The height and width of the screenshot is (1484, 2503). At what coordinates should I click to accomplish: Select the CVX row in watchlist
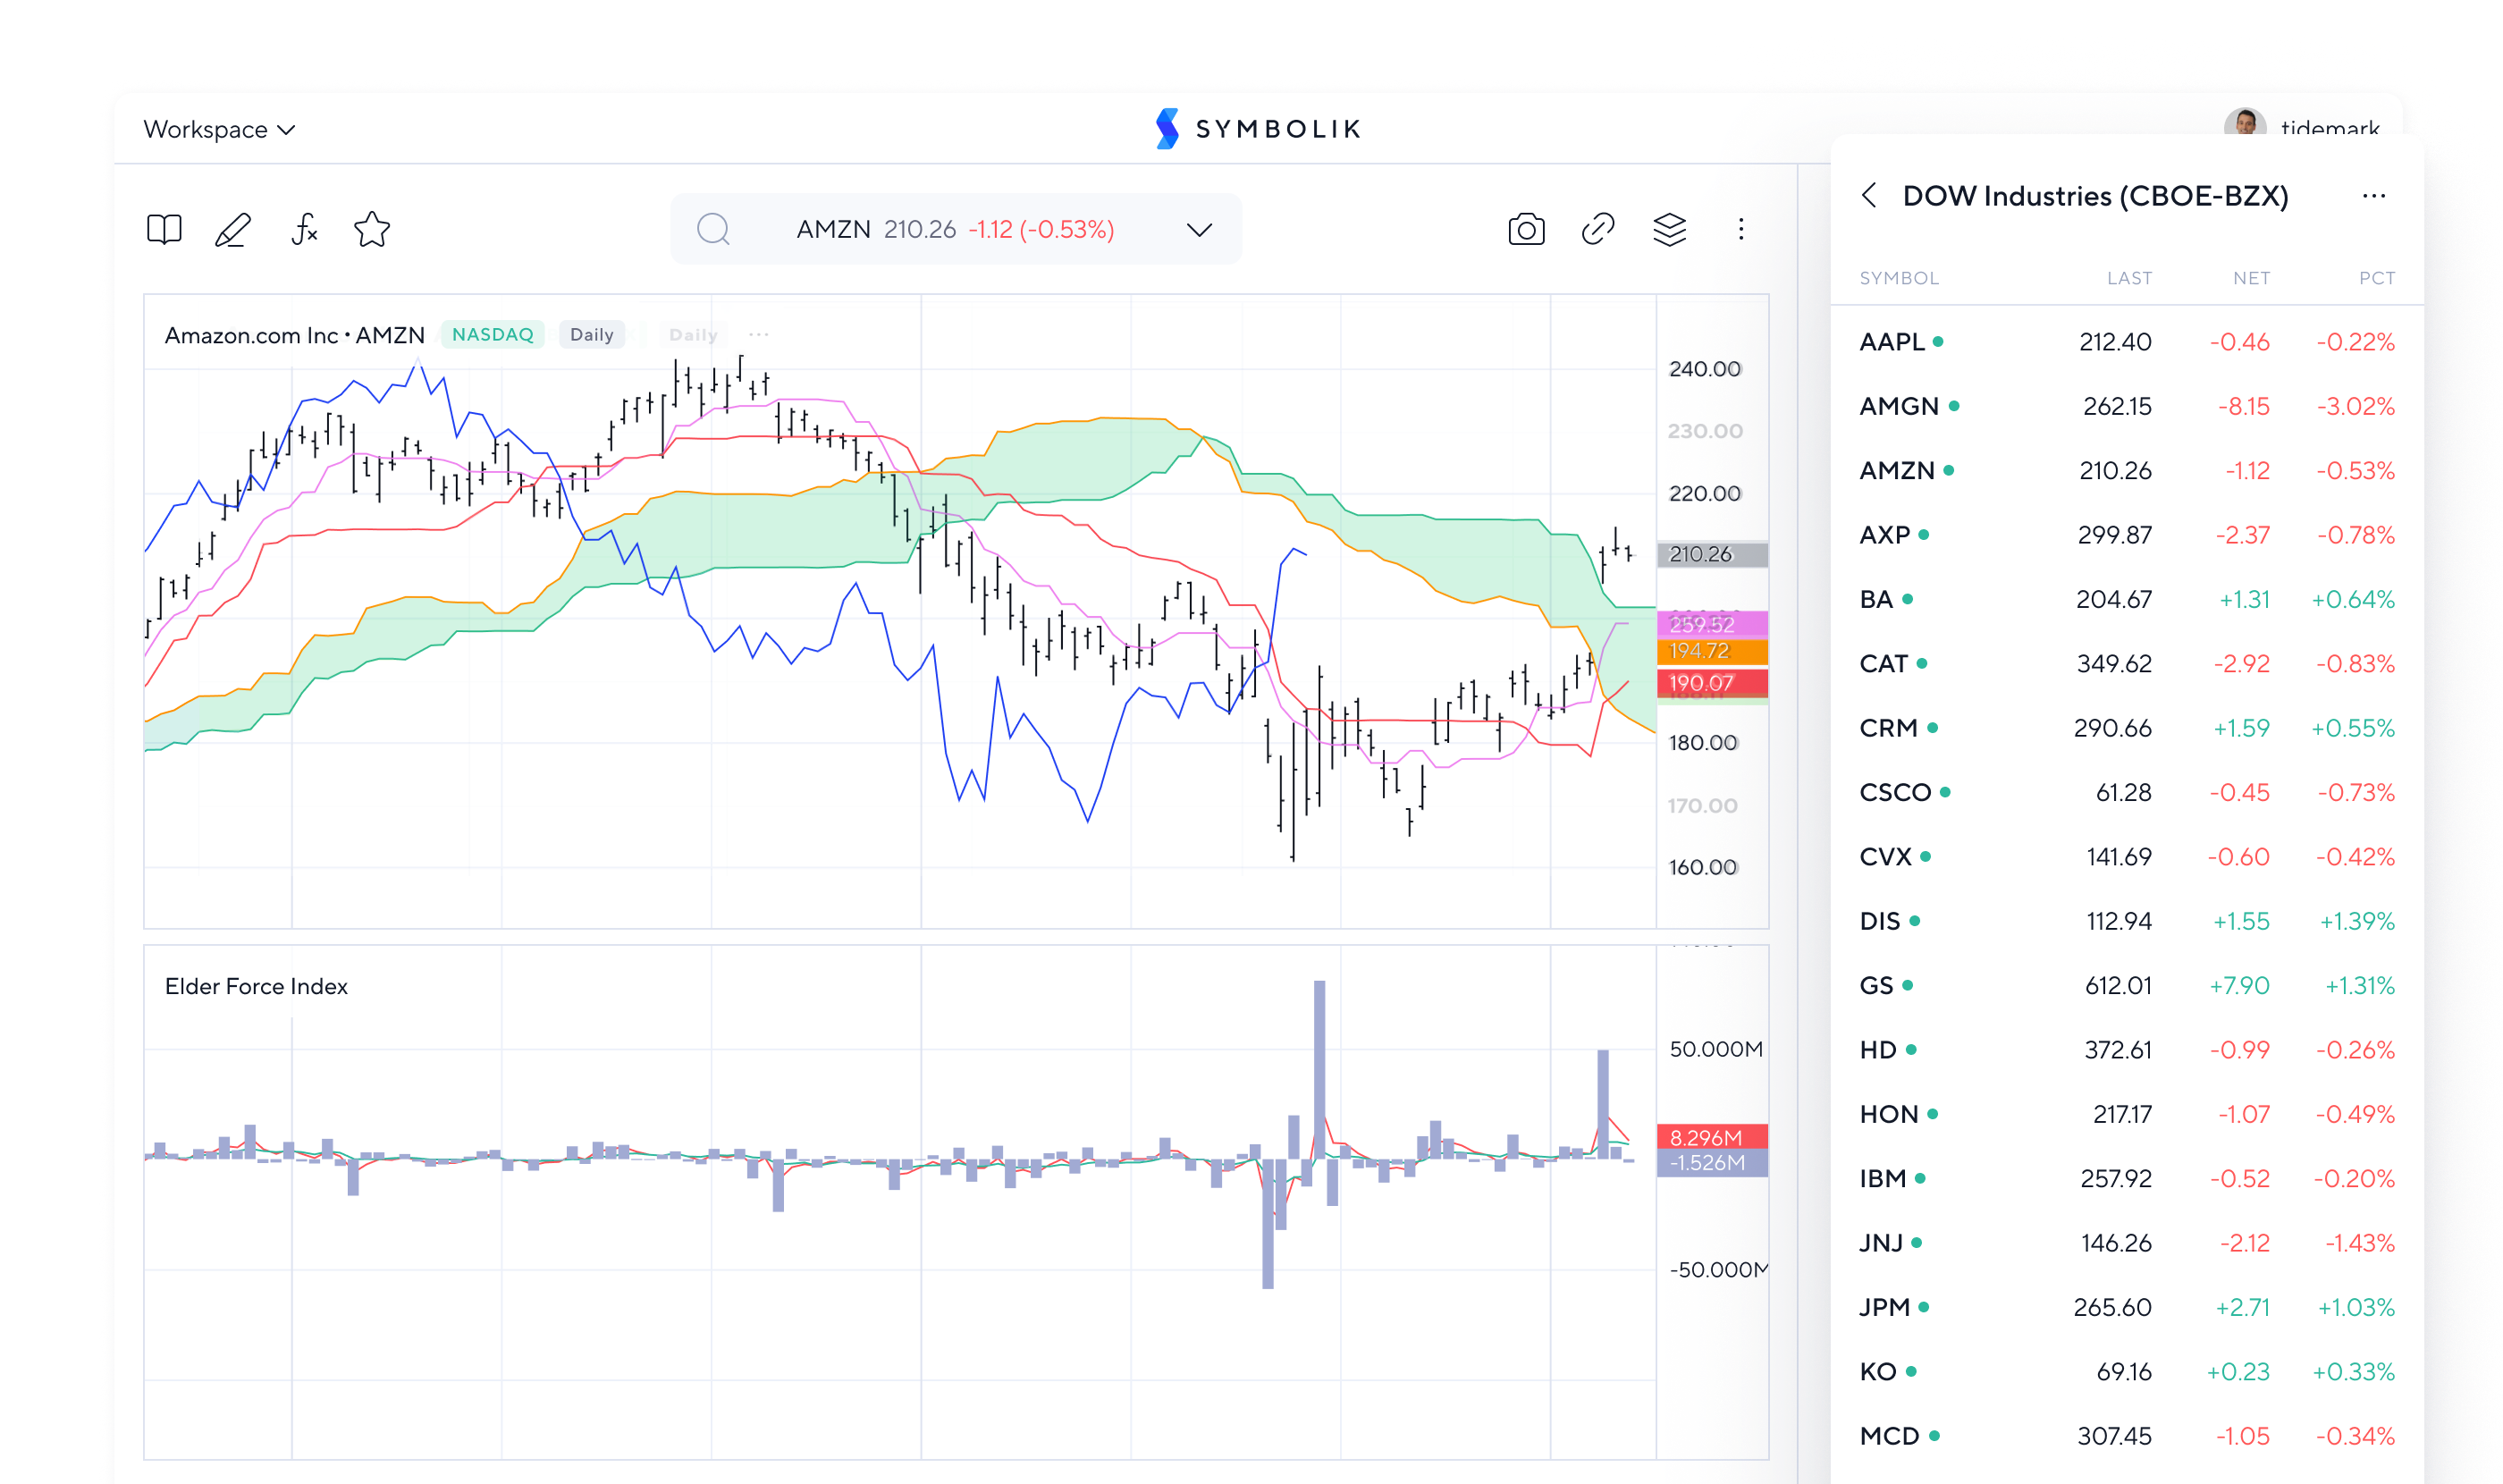pyautogui.click(x=2127, y=856)
